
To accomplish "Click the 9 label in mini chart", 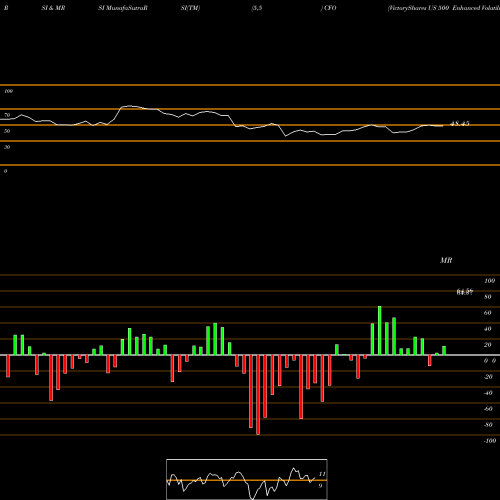I will click(320, 486).
